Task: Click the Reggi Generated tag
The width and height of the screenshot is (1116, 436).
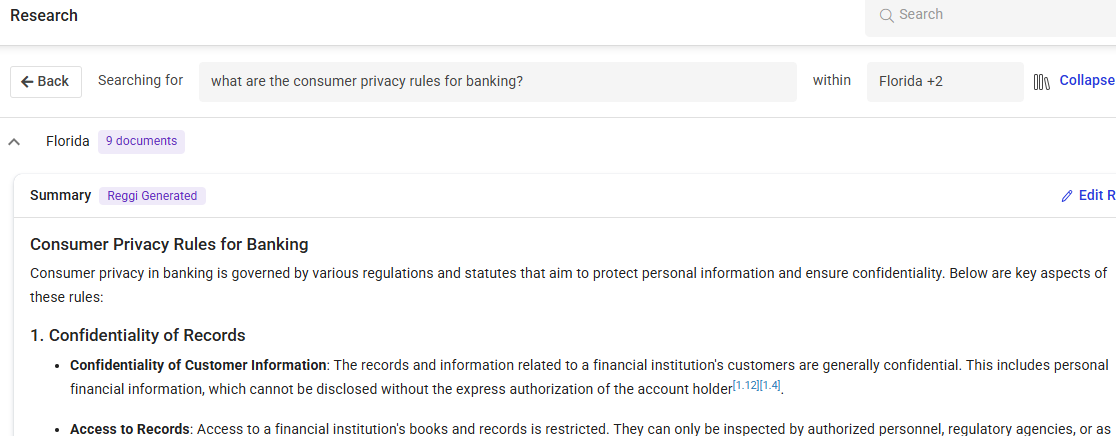Action: [152, 196]
